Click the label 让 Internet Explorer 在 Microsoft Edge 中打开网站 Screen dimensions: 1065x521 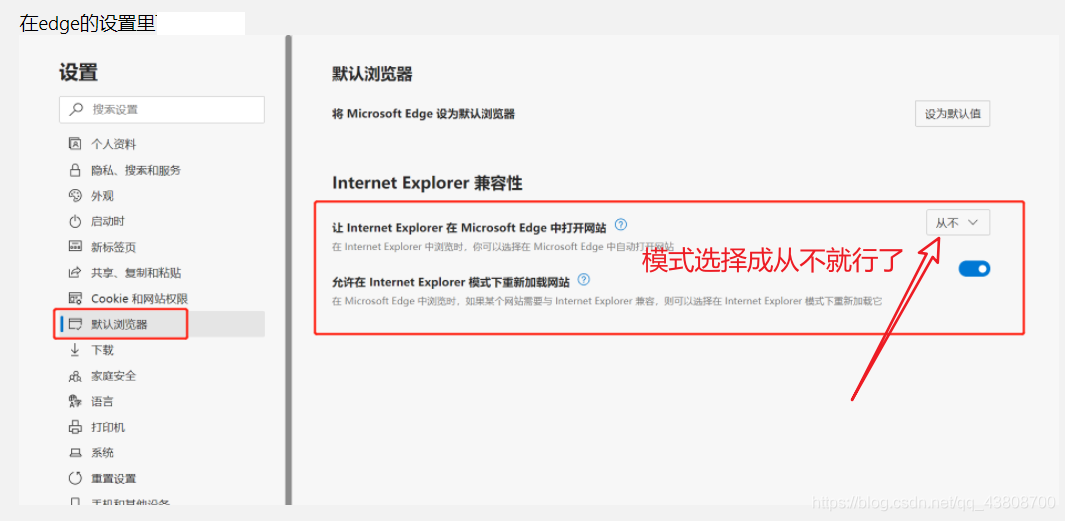[469, 226]
